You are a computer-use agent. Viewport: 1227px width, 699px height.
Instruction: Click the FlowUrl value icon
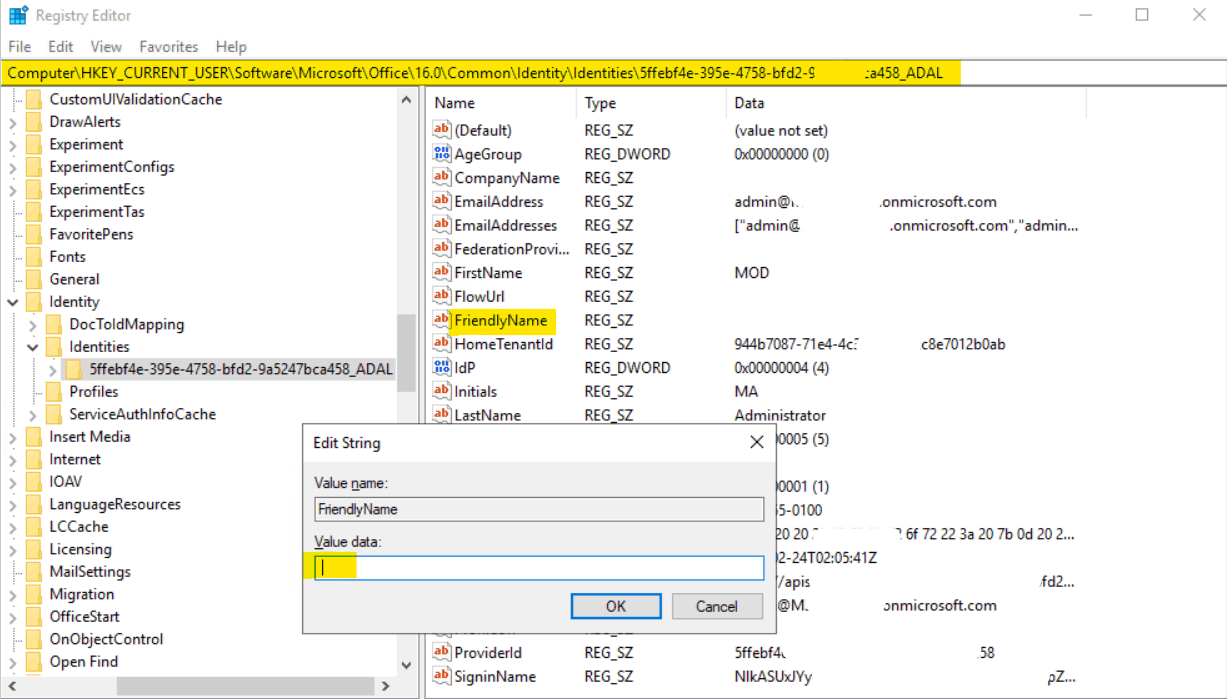coord(442,296)
